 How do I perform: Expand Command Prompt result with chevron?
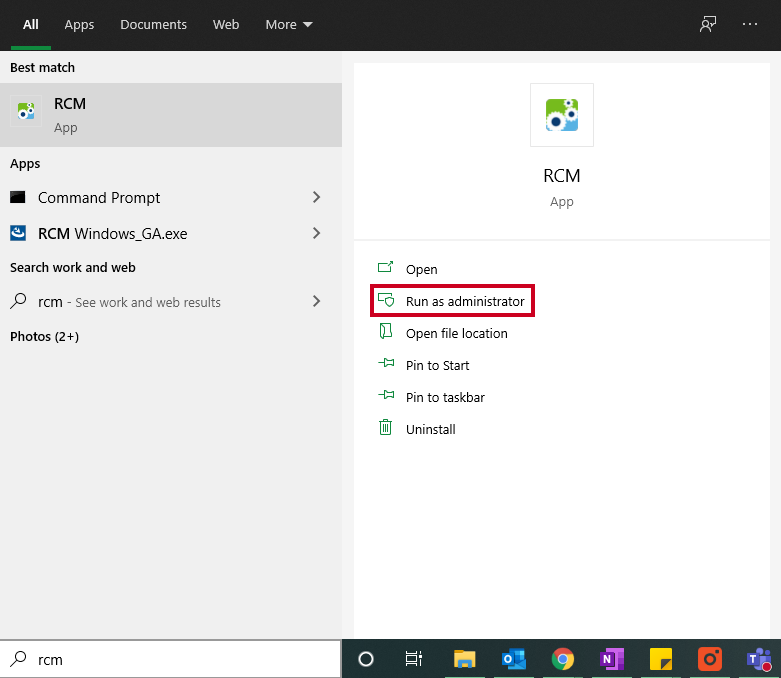coord(316,197)
